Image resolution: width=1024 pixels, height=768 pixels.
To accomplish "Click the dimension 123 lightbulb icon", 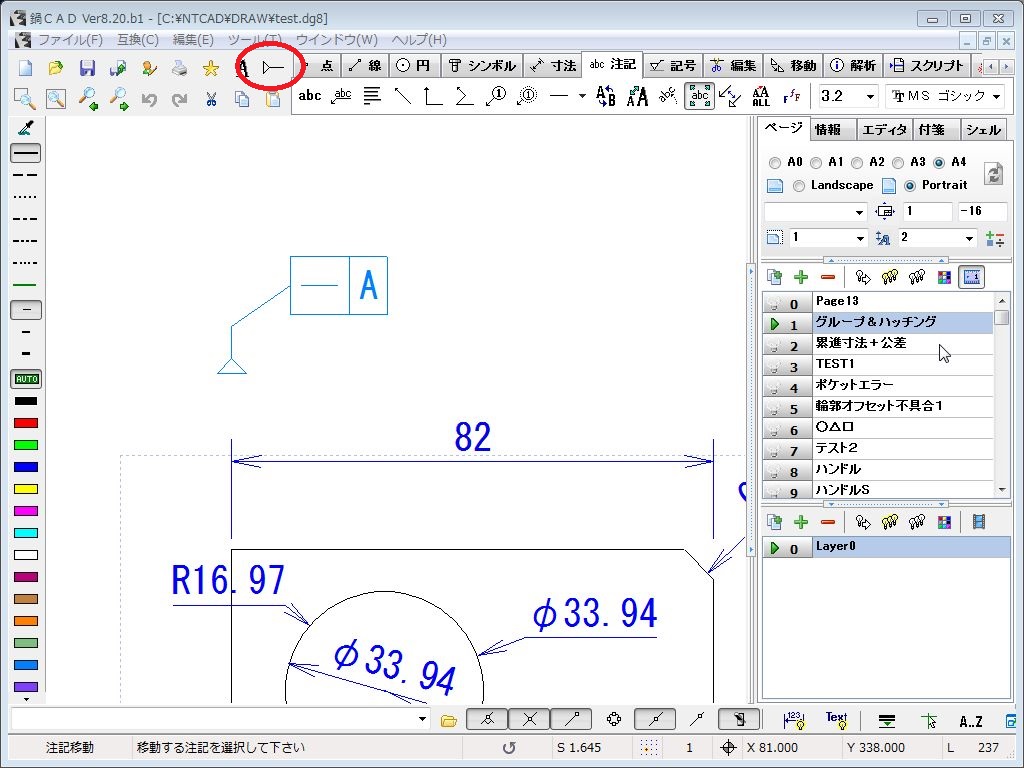I will pos(794,720).
